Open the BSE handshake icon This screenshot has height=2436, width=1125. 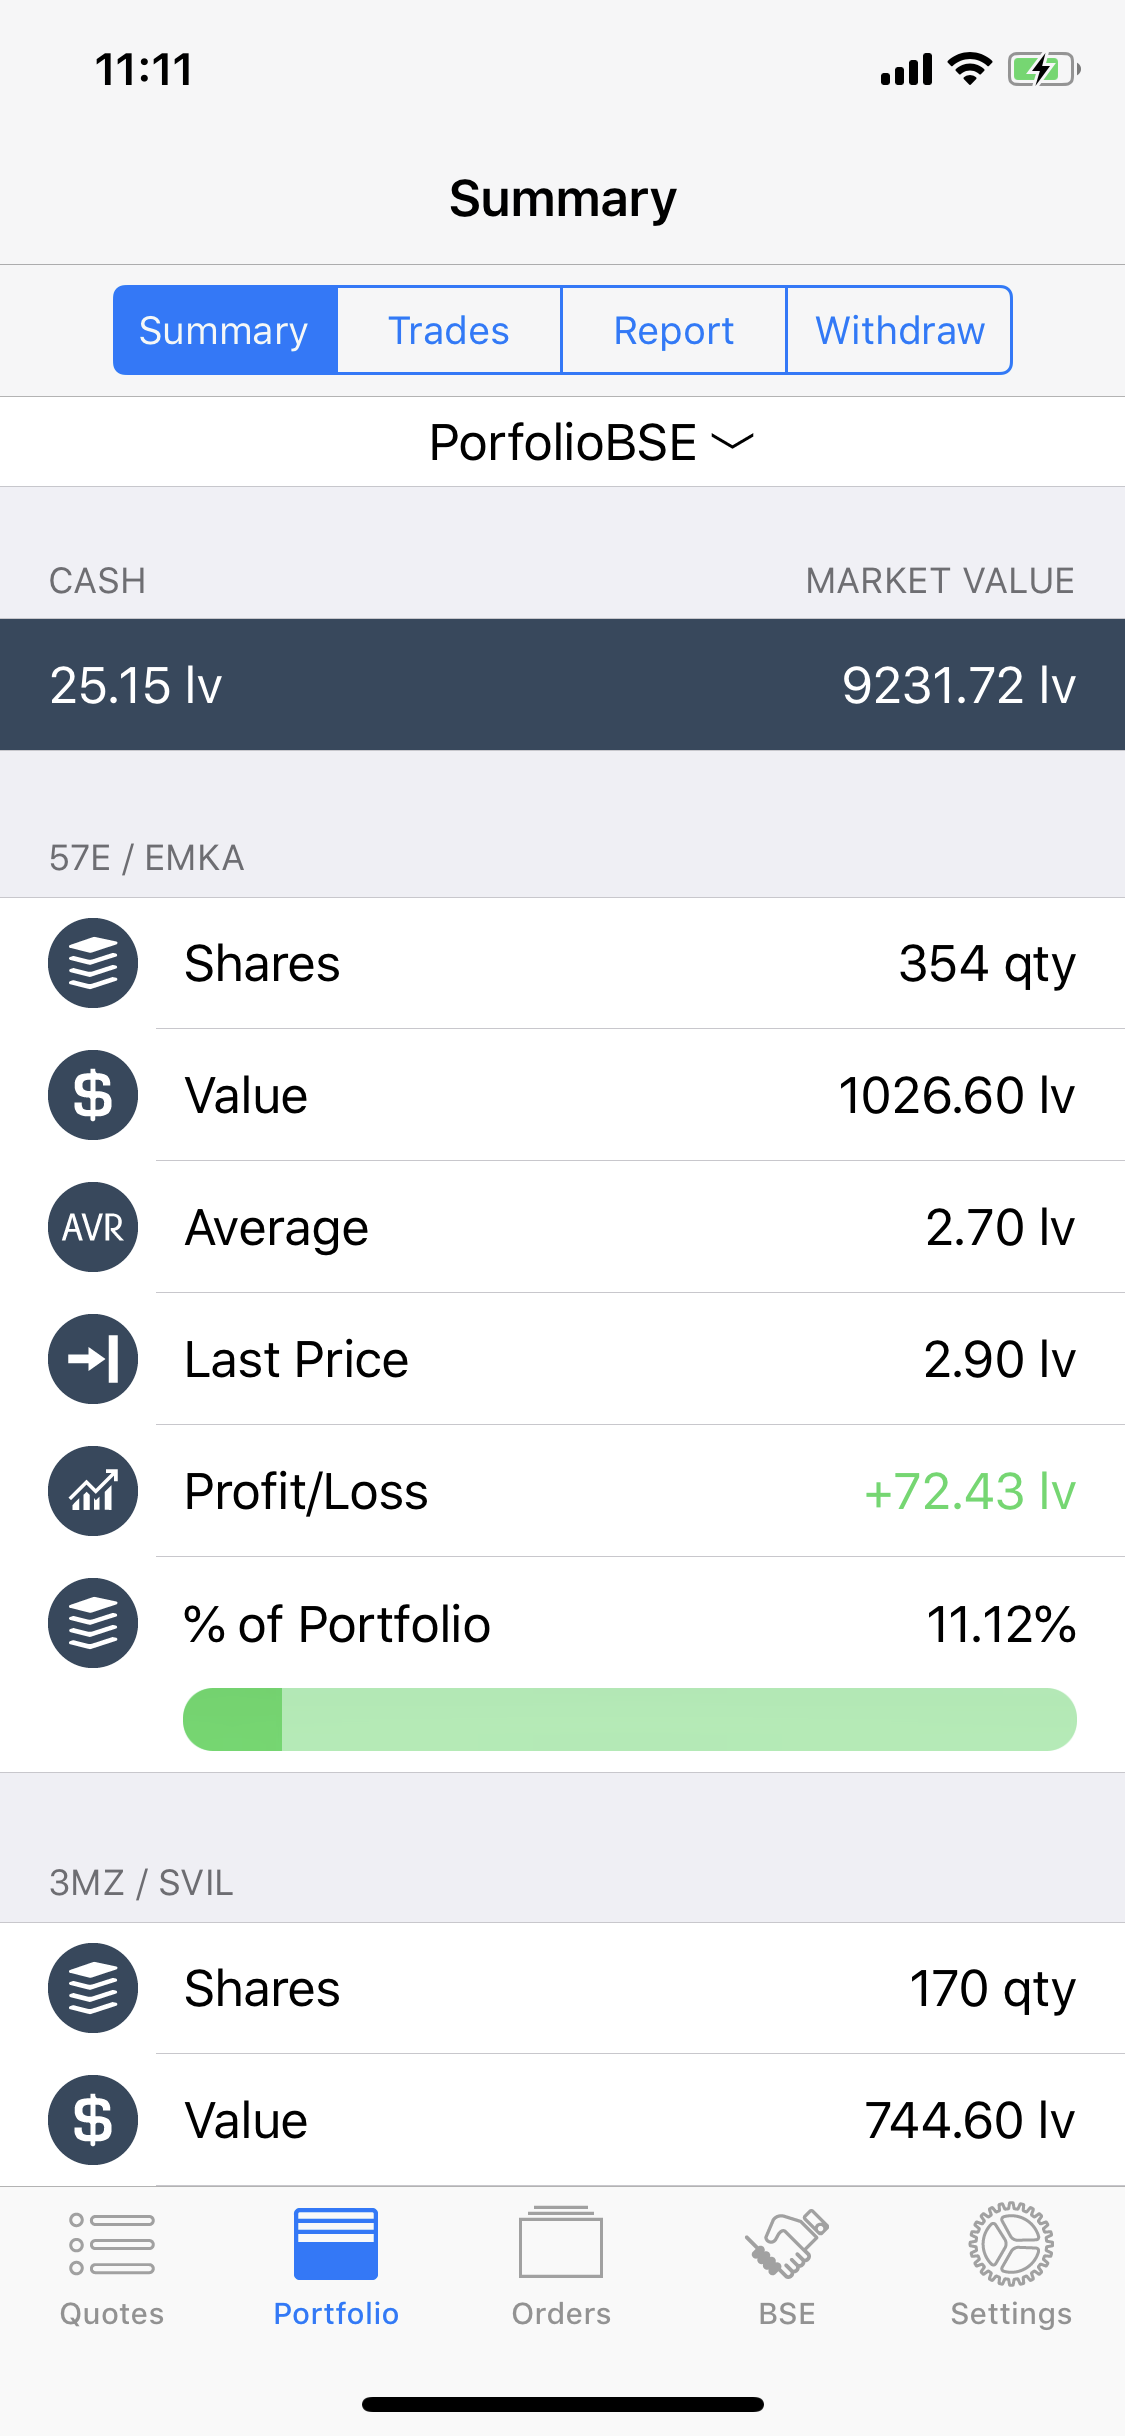click(x=787, y=2245)
